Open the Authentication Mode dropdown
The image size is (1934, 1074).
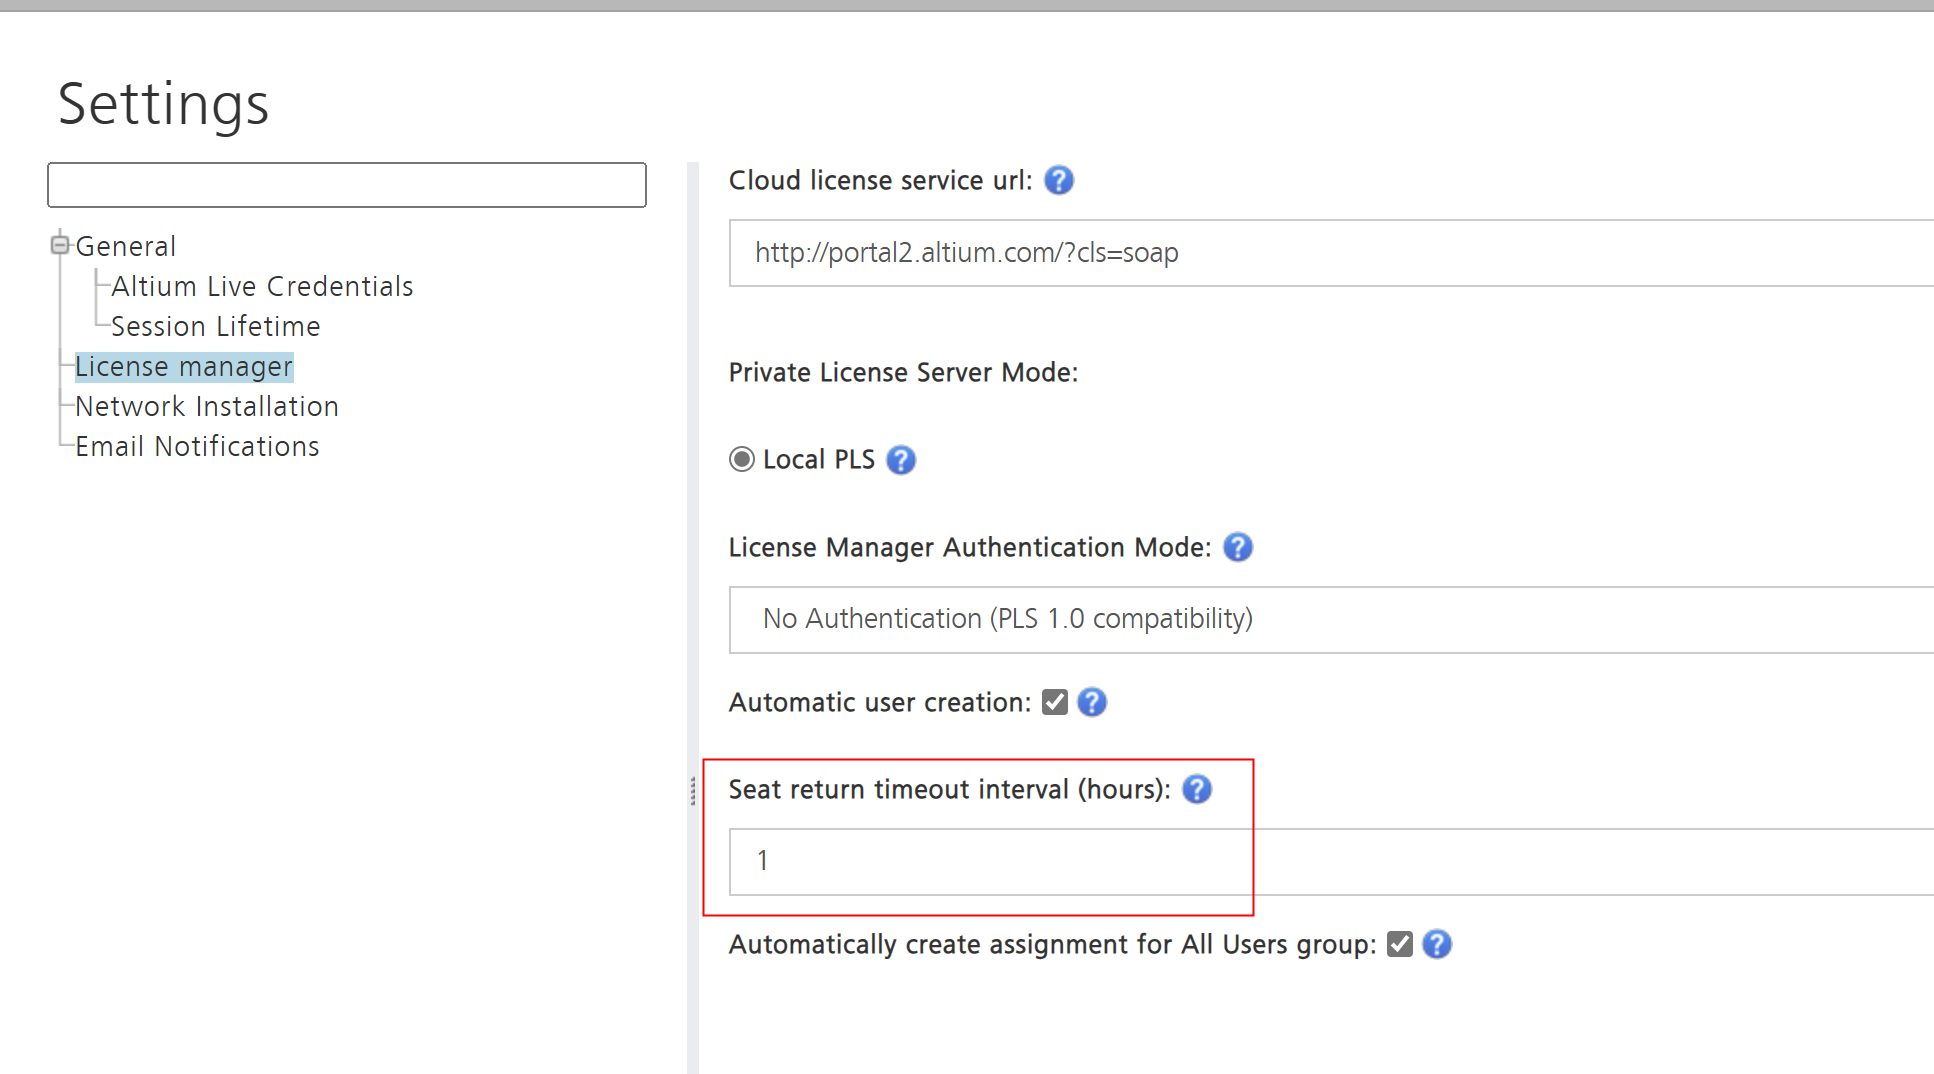(1330, 620)
